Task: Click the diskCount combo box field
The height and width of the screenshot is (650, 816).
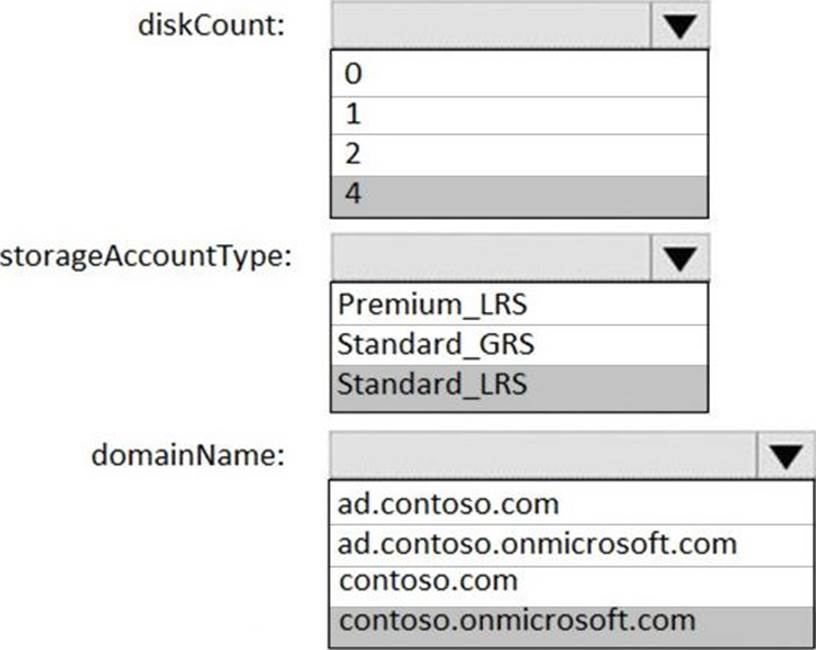Action: (x=490, y=25)
